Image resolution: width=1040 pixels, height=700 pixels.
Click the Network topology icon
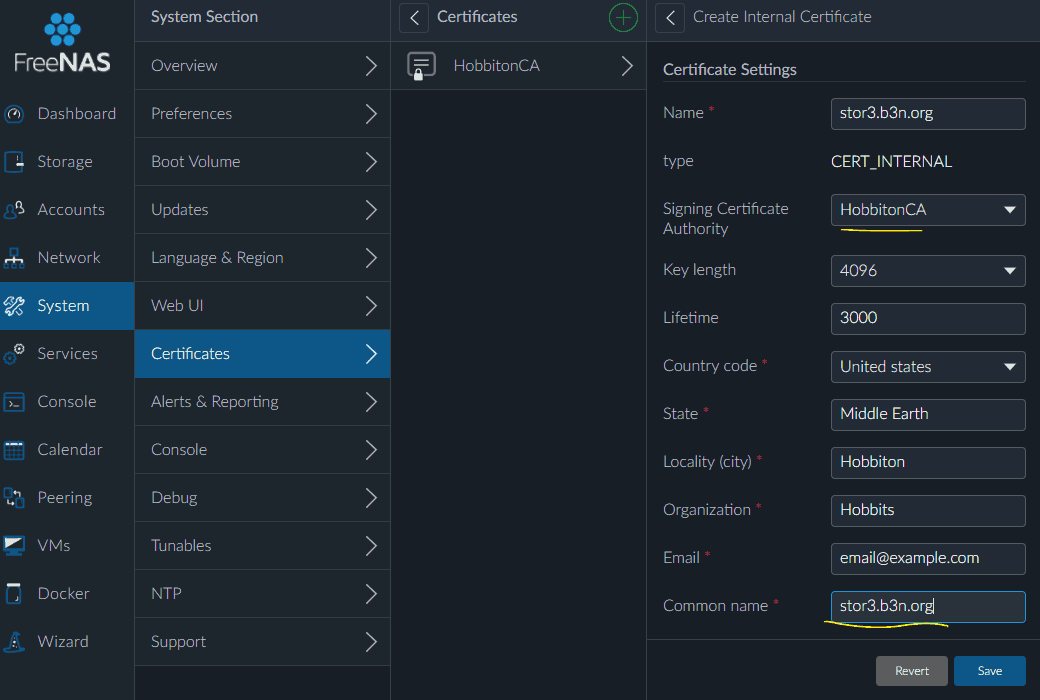pyautogui.click(x=15, y=257)
